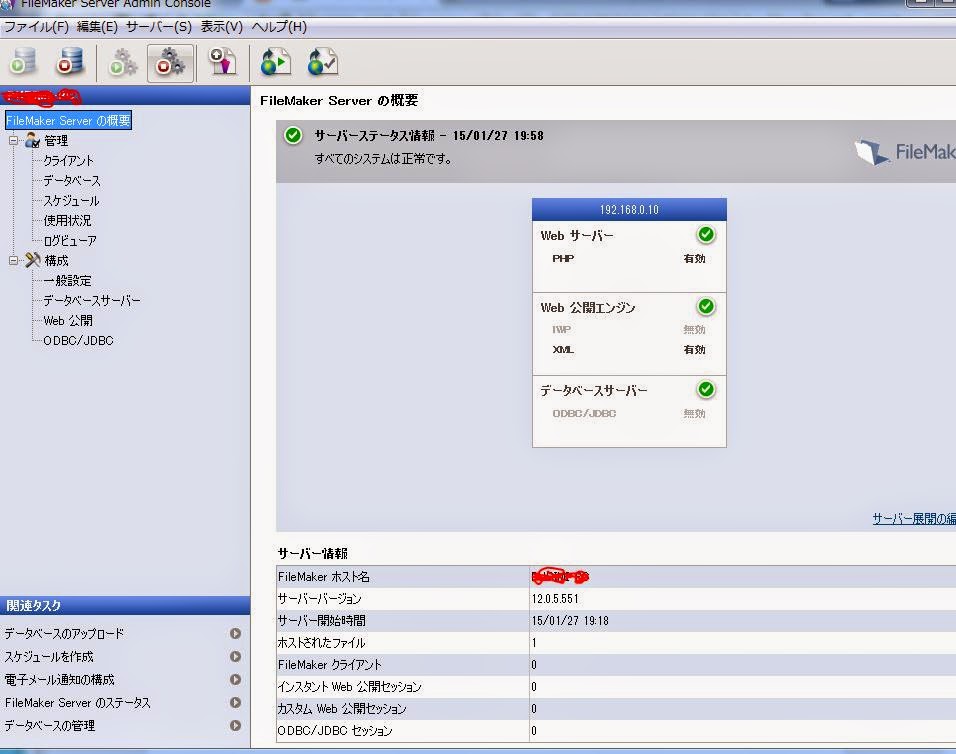This screenshot has width=956, height=754.
Task: Click the 構成 tools icon in tree
Action: pos(32,260)
